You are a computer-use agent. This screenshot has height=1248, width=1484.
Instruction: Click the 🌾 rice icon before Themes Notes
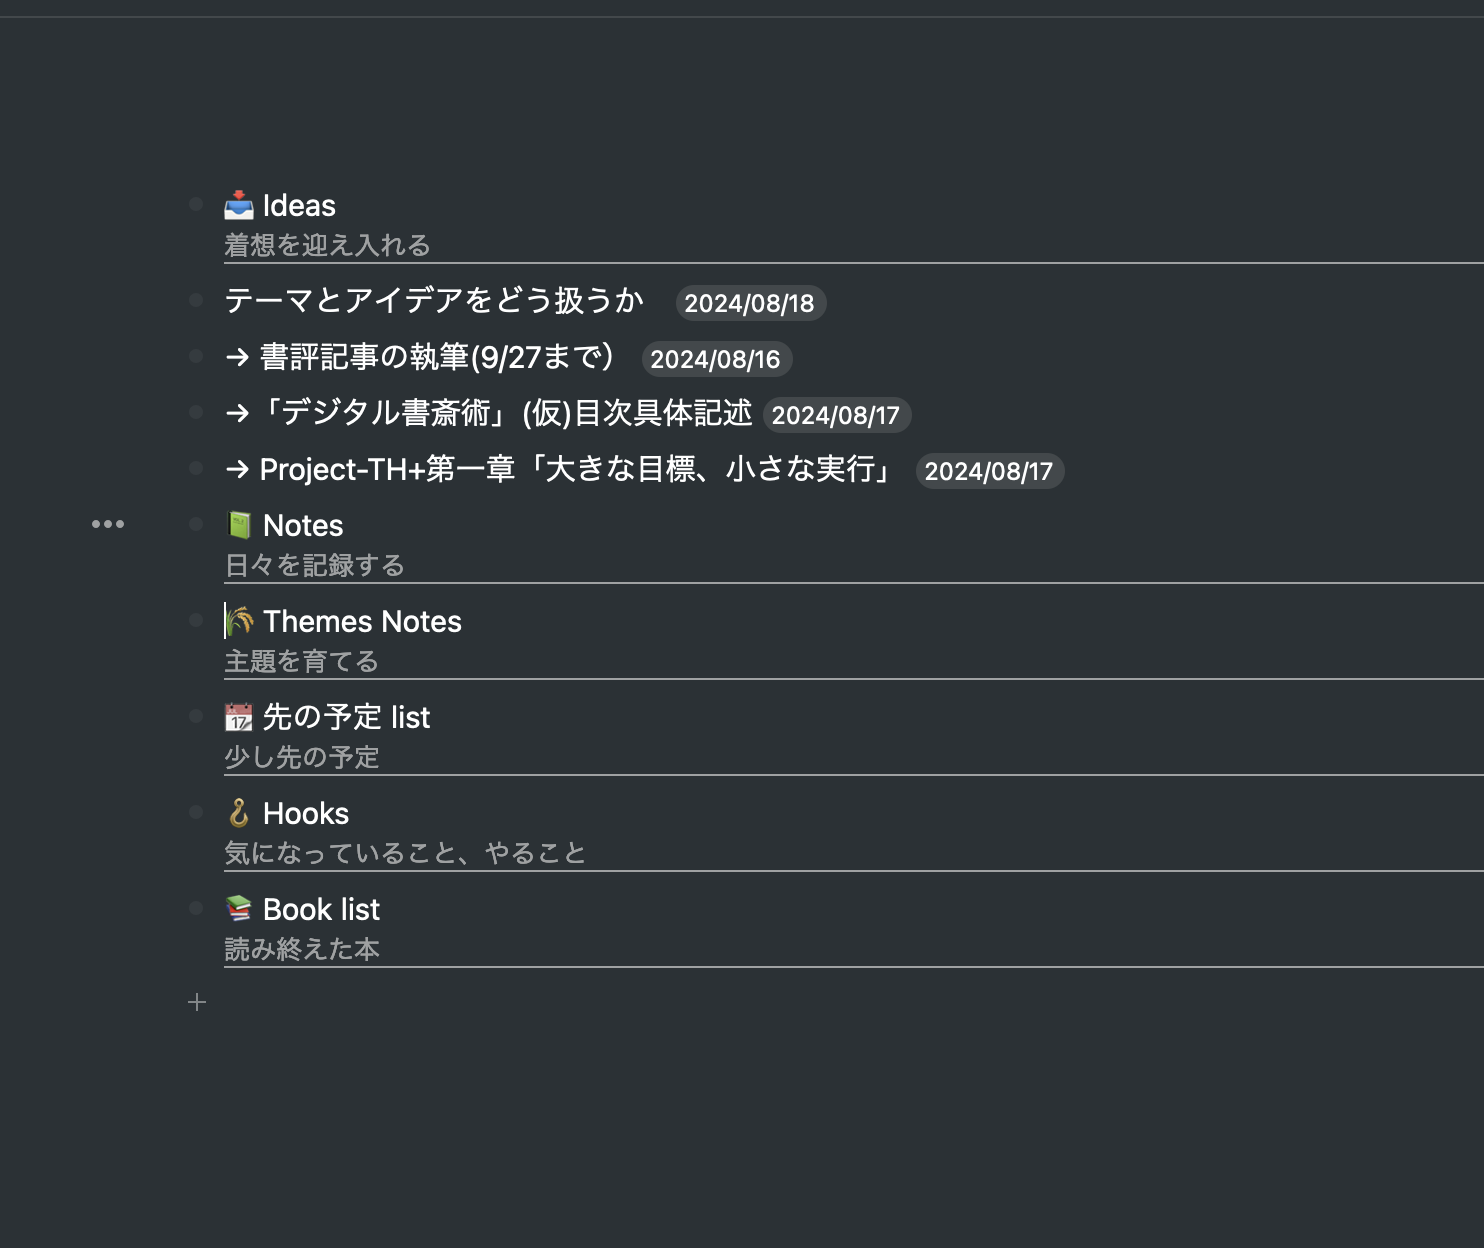coord(240,620)
